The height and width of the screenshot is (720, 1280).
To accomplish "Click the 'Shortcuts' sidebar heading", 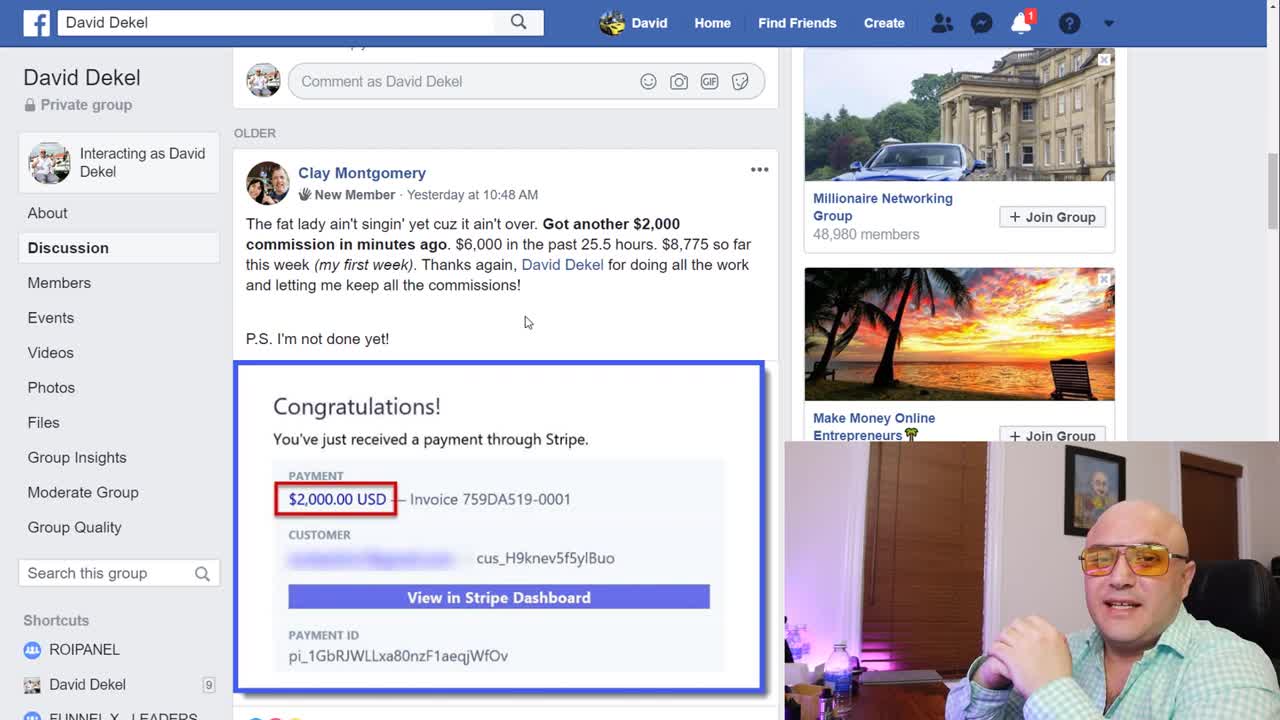I will [56, 621].
